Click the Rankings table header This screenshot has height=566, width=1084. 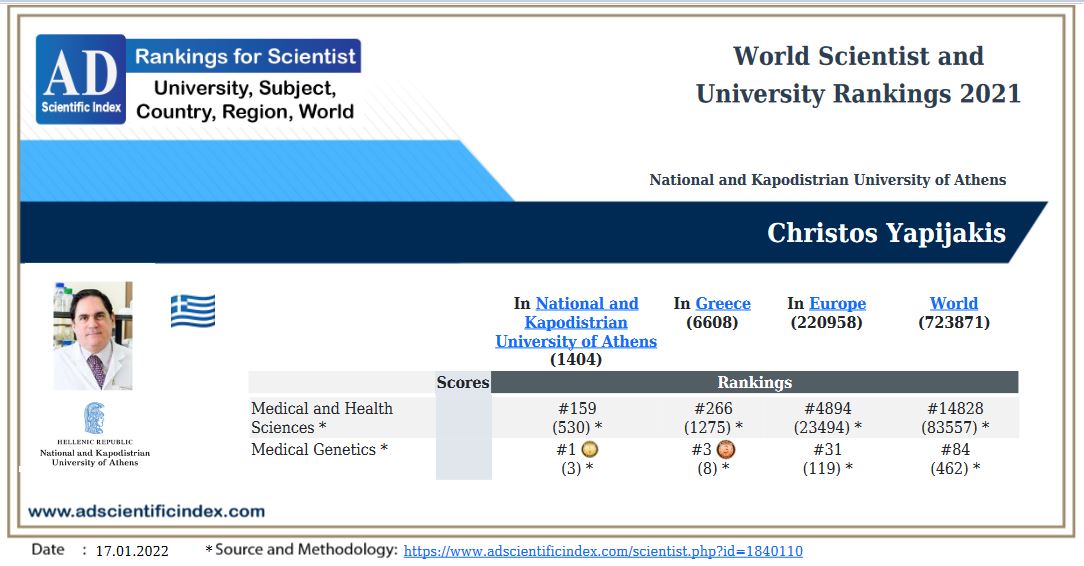pyautogui.click(x=754, y=382)
